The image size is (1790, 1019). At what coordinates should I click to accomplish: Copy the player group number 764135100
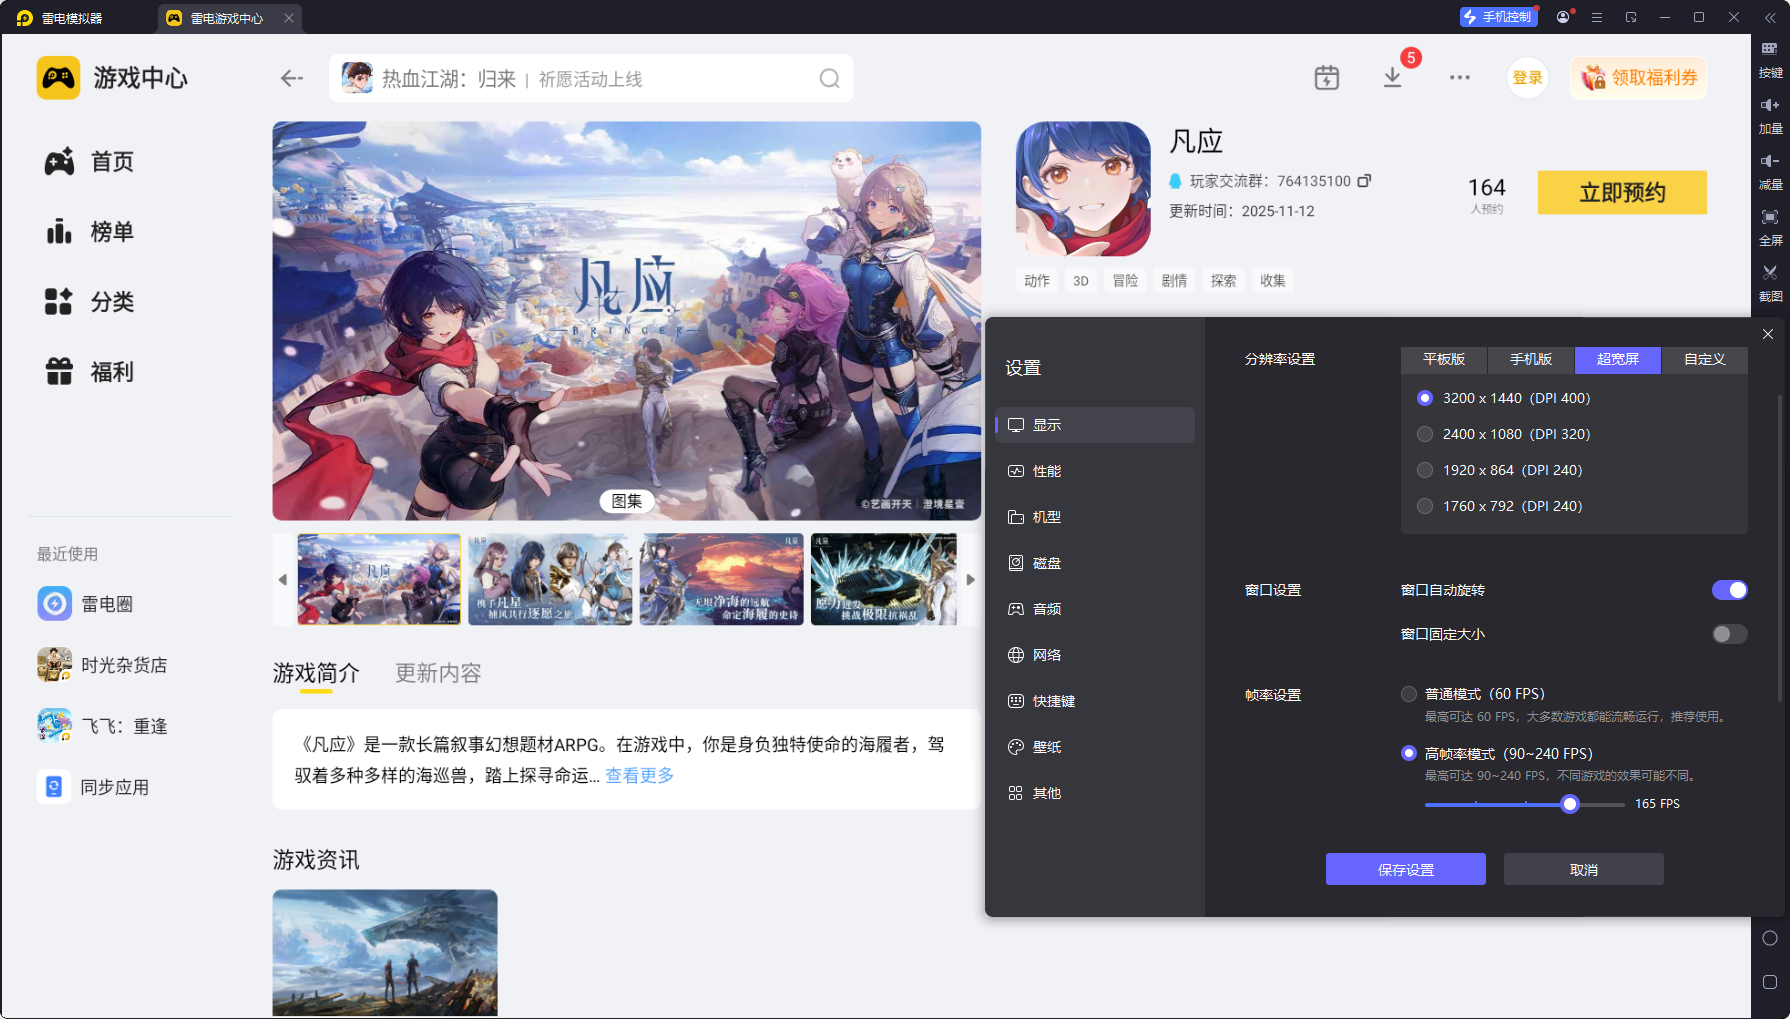1364,181
